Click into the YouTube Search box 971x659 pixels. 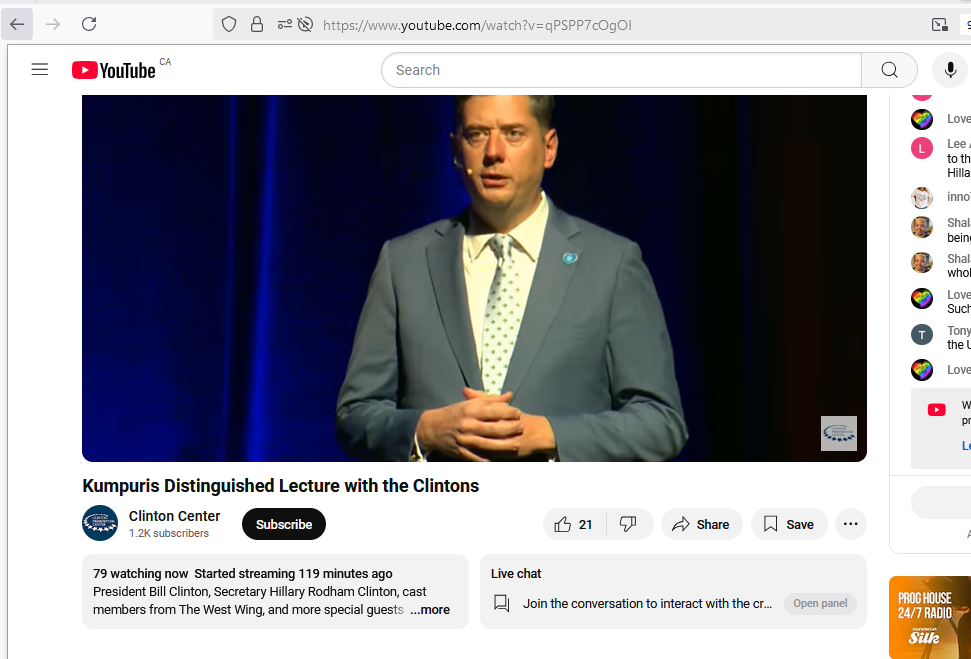621,70
